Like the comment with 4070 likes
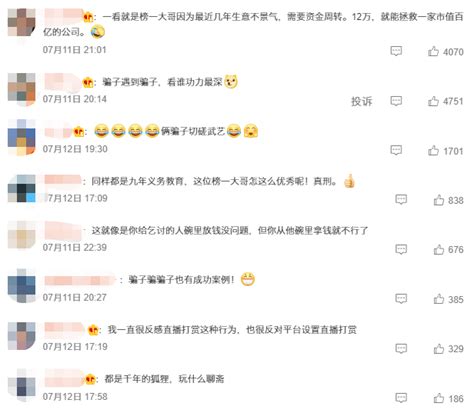Screen dimensions: 474x413 pyautogui.click(x=433, y=51)
